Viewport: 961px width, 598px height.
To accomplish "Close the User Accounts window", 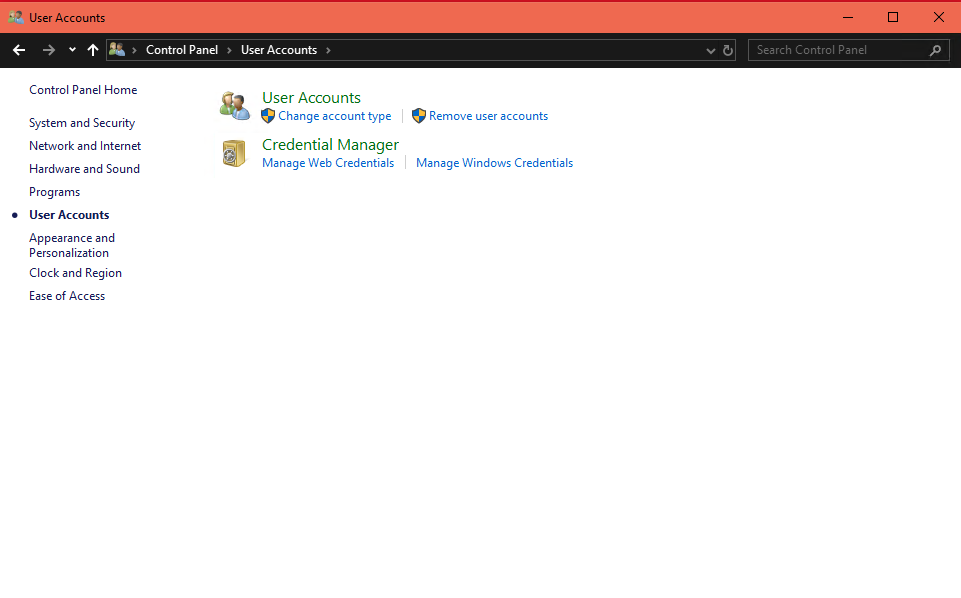I will 938,17.
